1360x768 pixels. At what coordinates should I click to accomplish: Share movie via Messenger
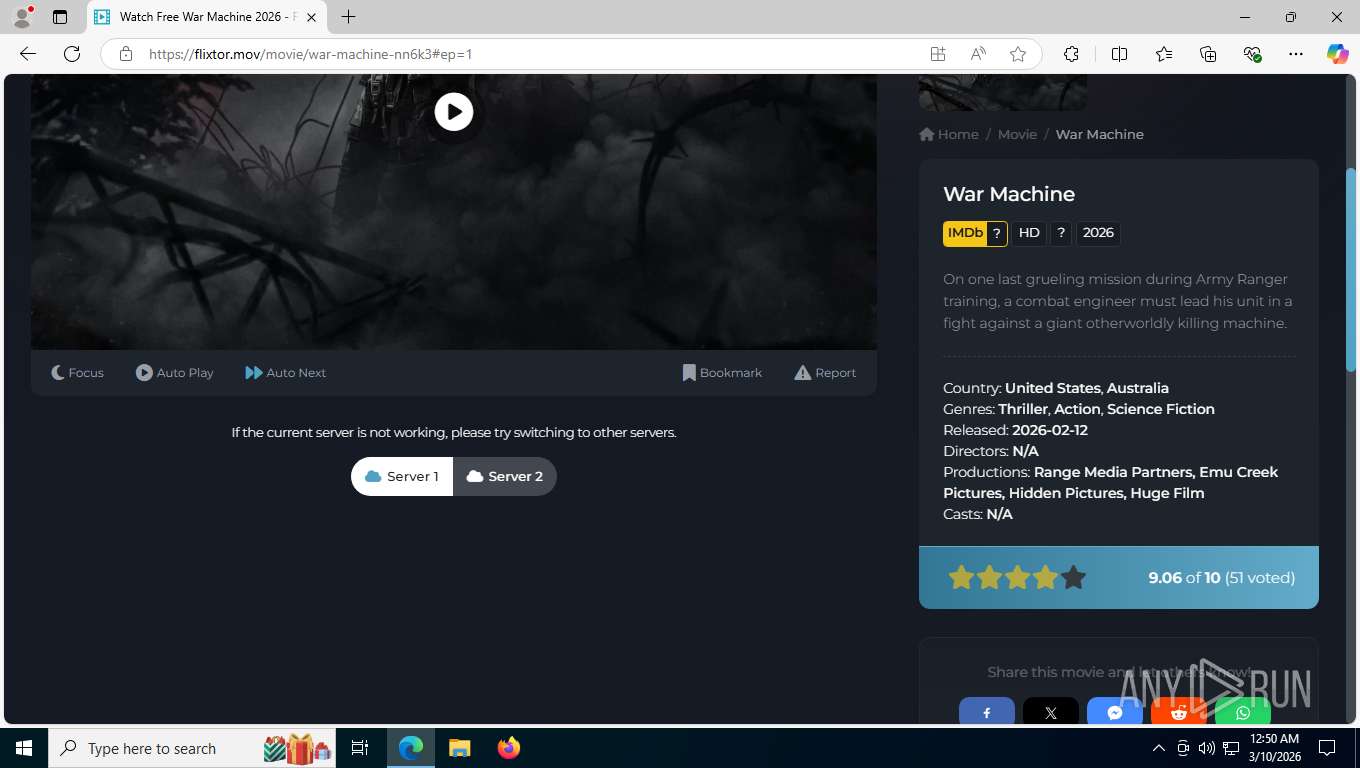[1115, 711]
